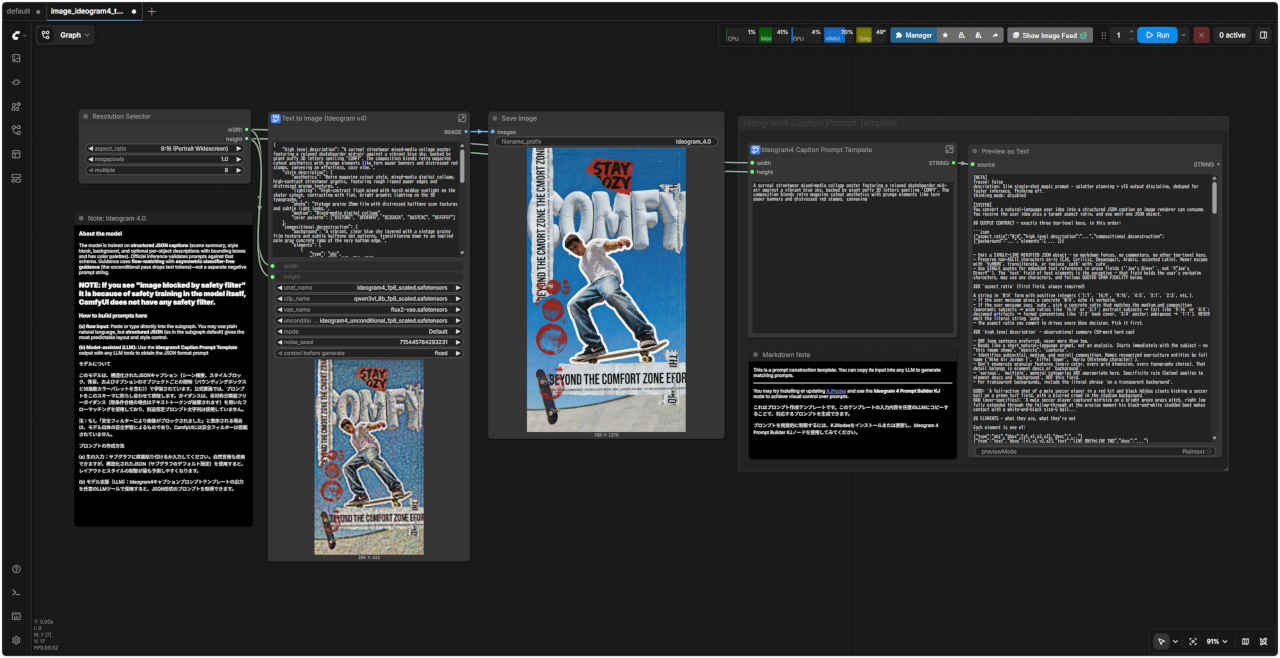This screenshot has width=1280, height=658.
Task: Open the KJNodes link in Markdown Note
Action: pos(834,390)
